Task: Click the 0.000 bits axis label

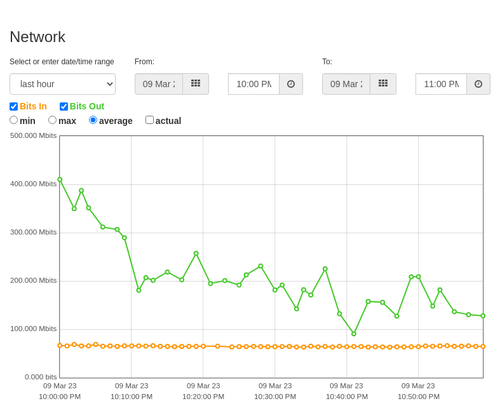Action: coord(41,377)
